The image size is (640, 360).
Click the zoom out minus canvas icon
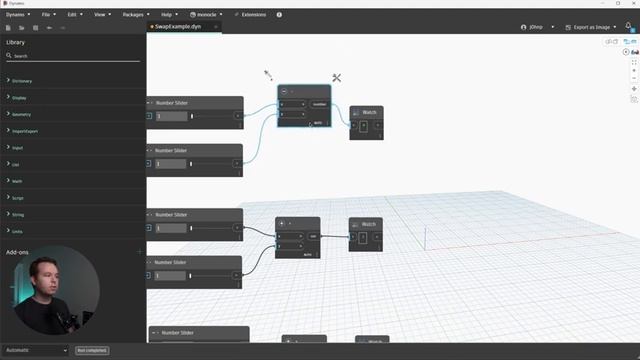[x=634, y=78]
